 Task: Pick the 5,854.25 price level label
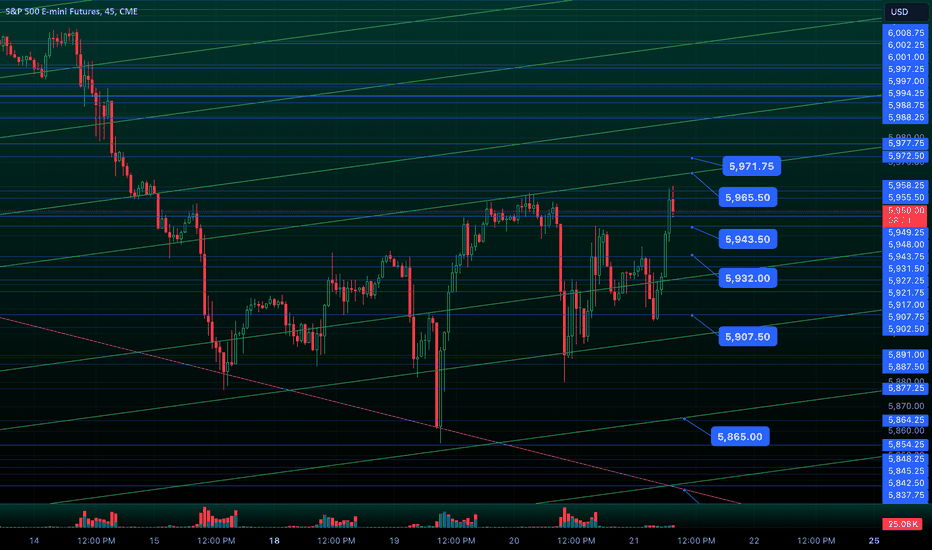[x=906, y=445]
